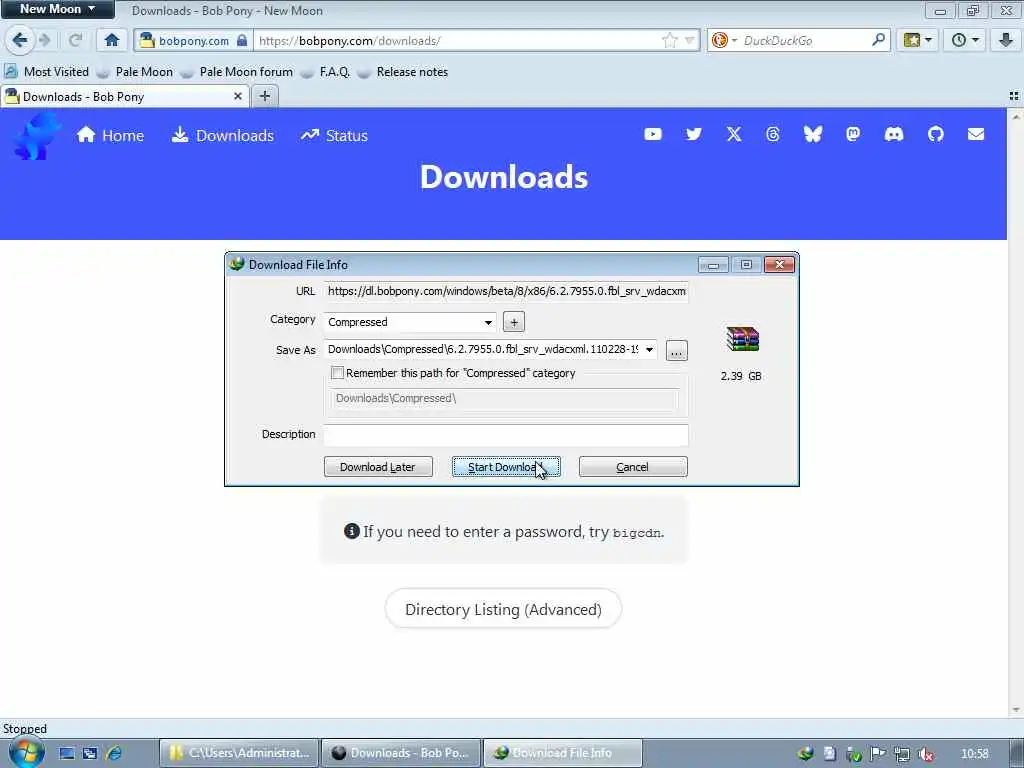Switch to Downloads - Bob Po... taskbar button
This screenshot has width=1024, height=768.
coord(401,753)
